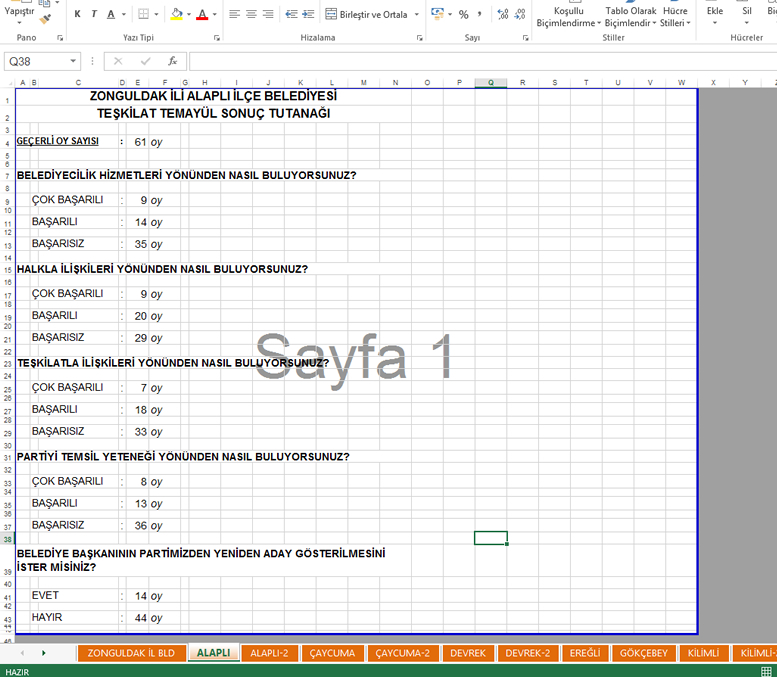
Task: Align text left
Action: pyautogui.click(x=234, y=14)
